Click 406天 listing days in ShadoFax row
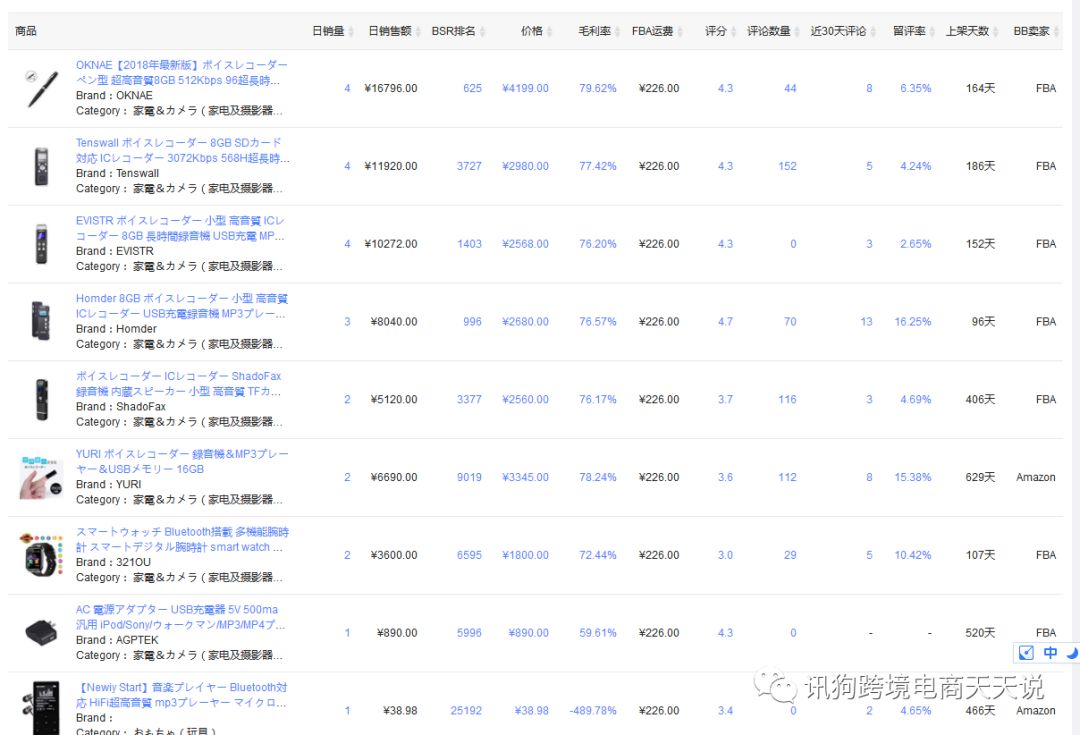 (980, 400)
